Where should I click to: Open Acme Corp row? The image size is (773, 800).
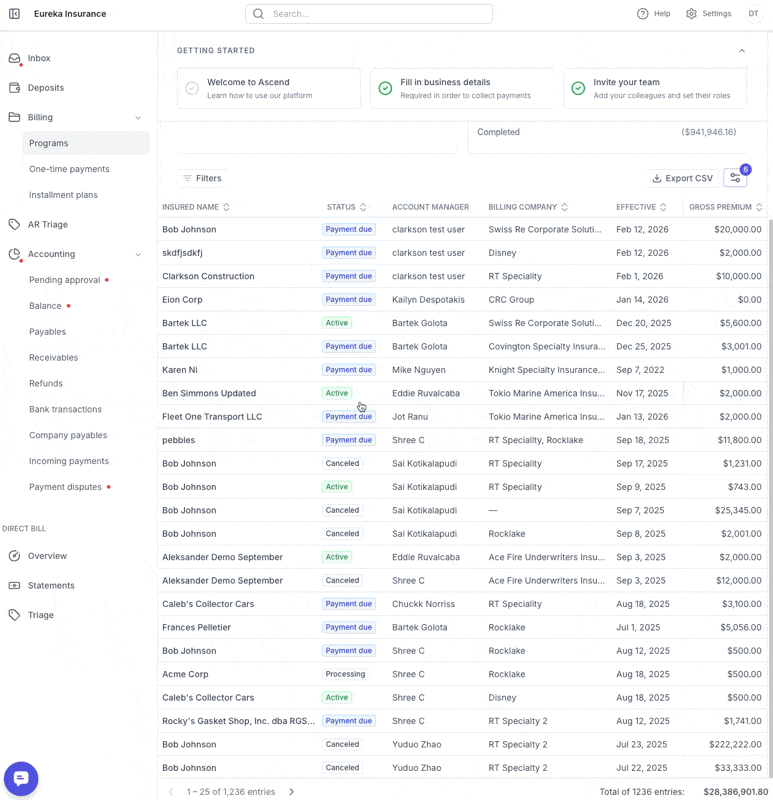tap(462, 674)
